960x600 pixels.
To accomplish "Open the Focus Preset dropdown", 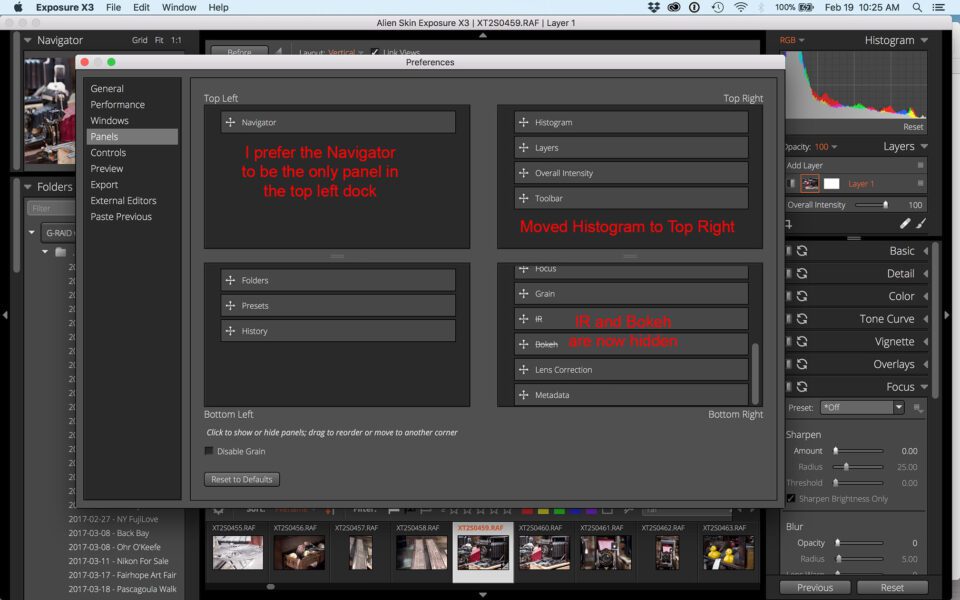I will click(863, 408).
